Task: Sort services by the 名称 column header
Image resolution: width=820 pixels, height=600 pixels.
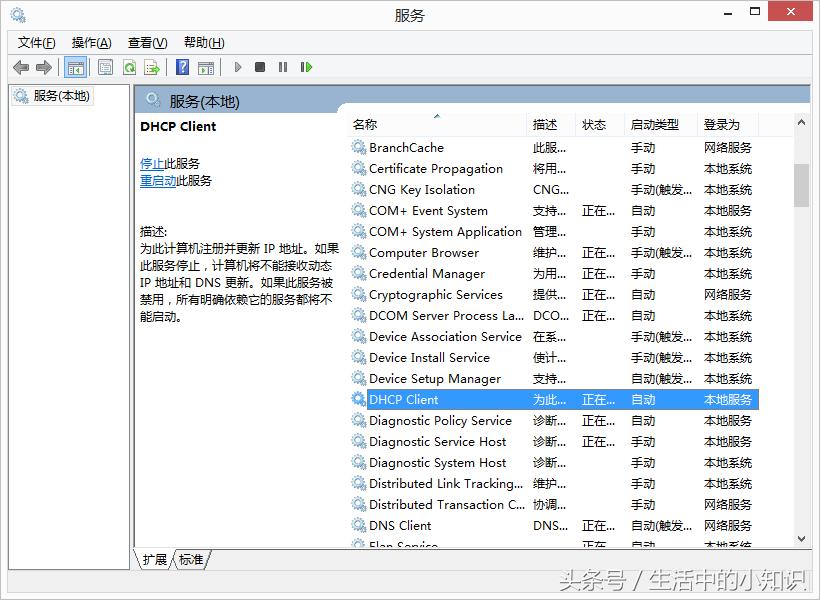Action: click(365, 122)
